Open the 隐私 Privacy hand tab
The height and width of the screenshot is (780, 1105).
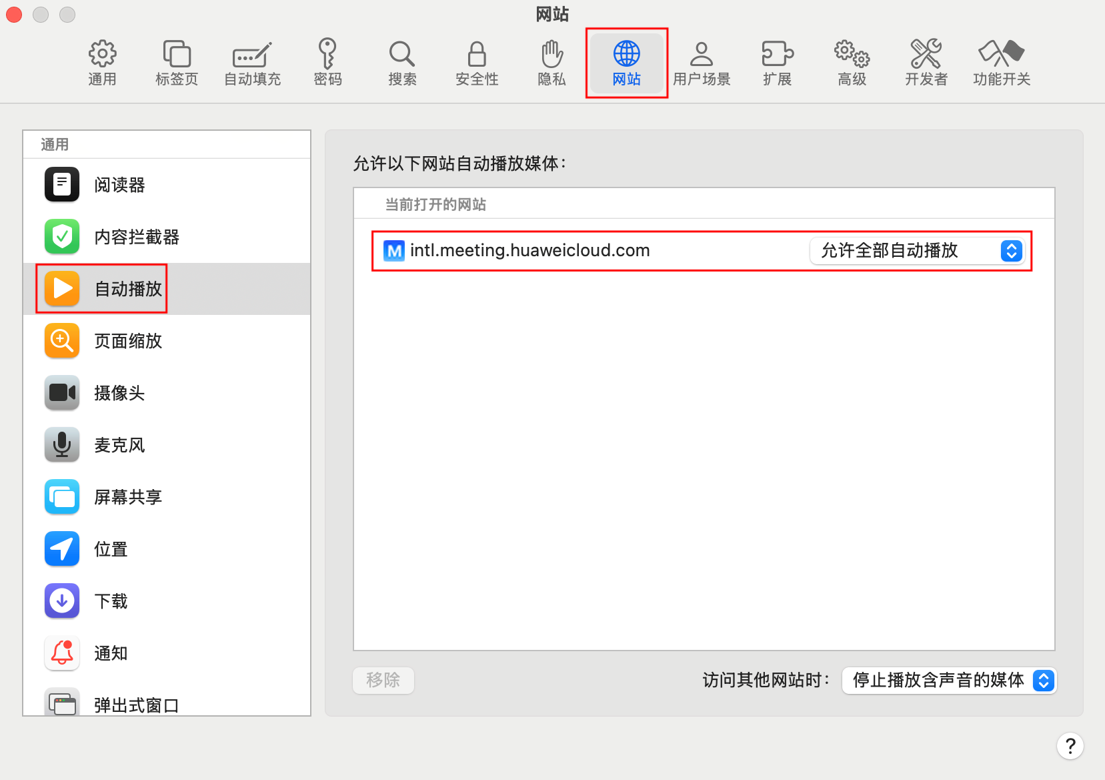552,63
